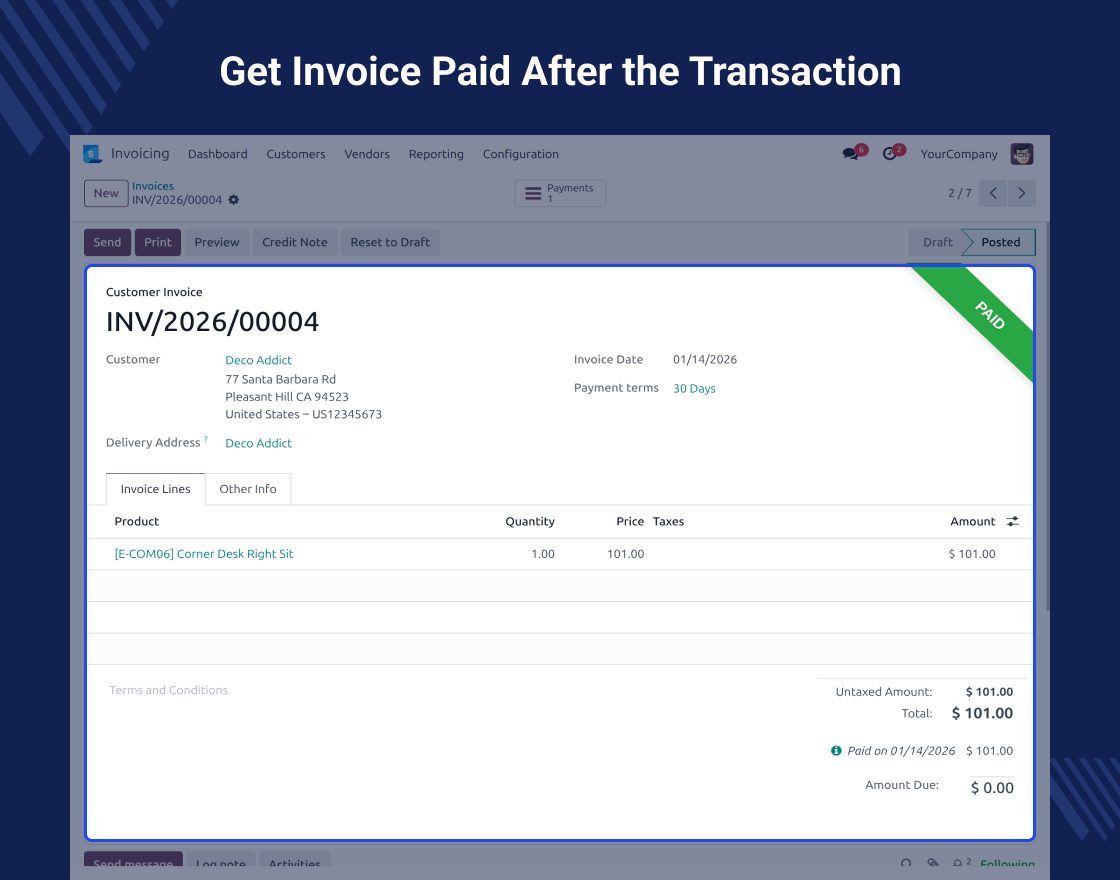
Task: Open the Configuration menu
Action: click(x=520, y=154)
